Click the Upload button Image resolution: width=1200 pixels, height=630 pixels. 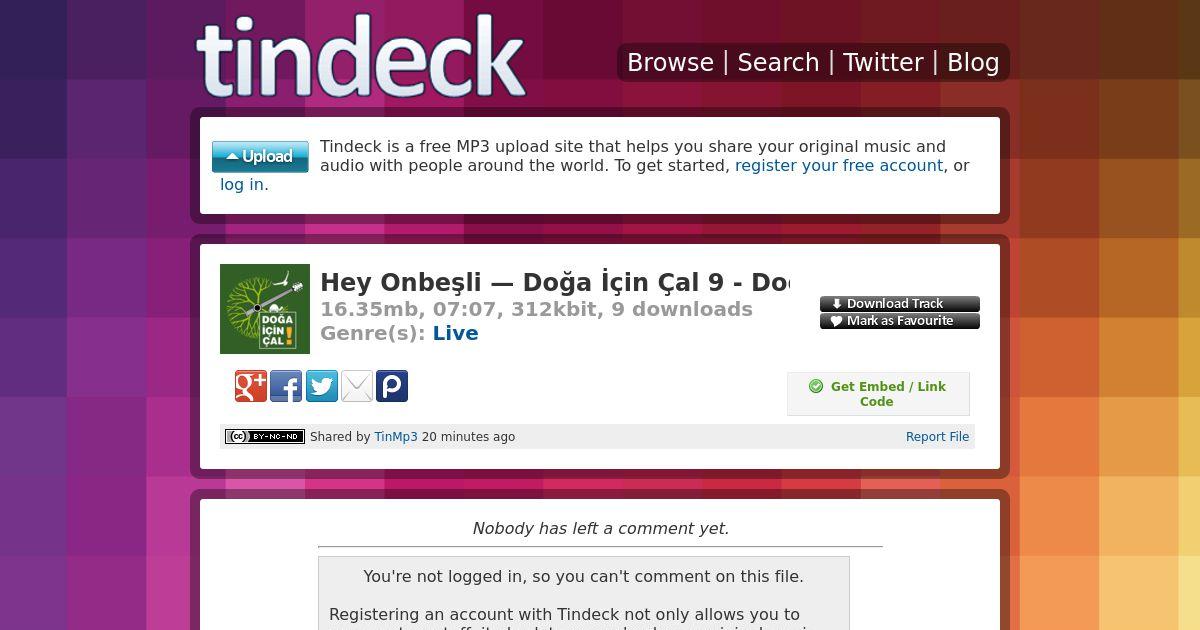point(260,157)
